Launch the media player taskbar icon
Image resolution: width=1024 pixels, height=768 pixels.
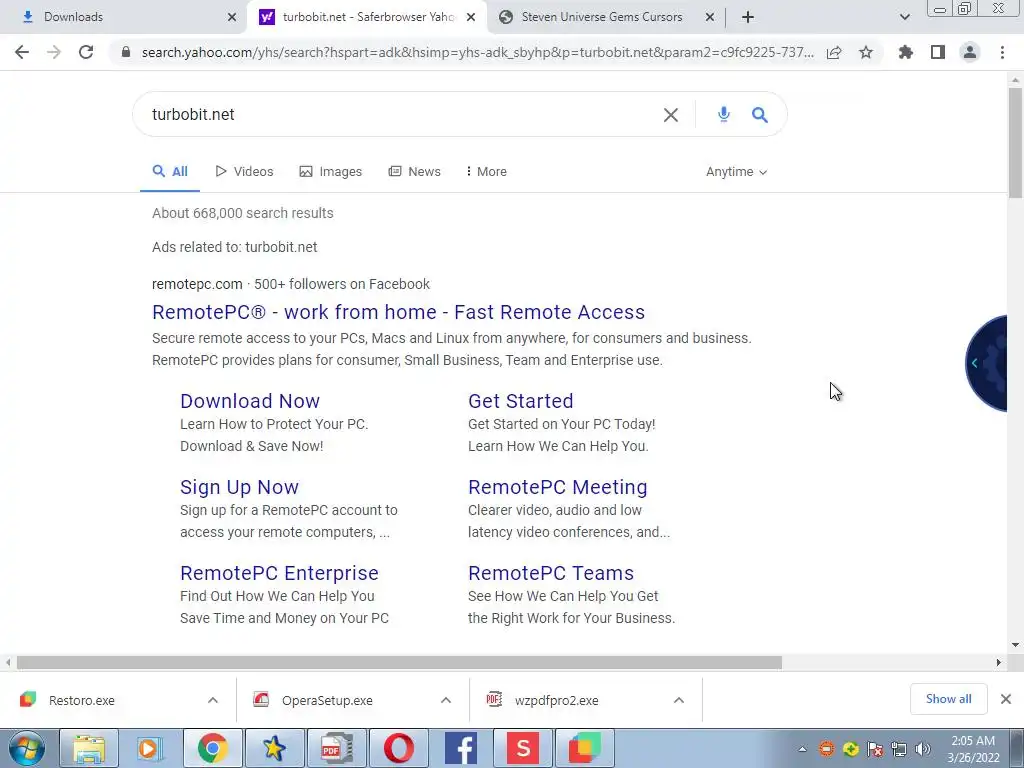(150, 748)
